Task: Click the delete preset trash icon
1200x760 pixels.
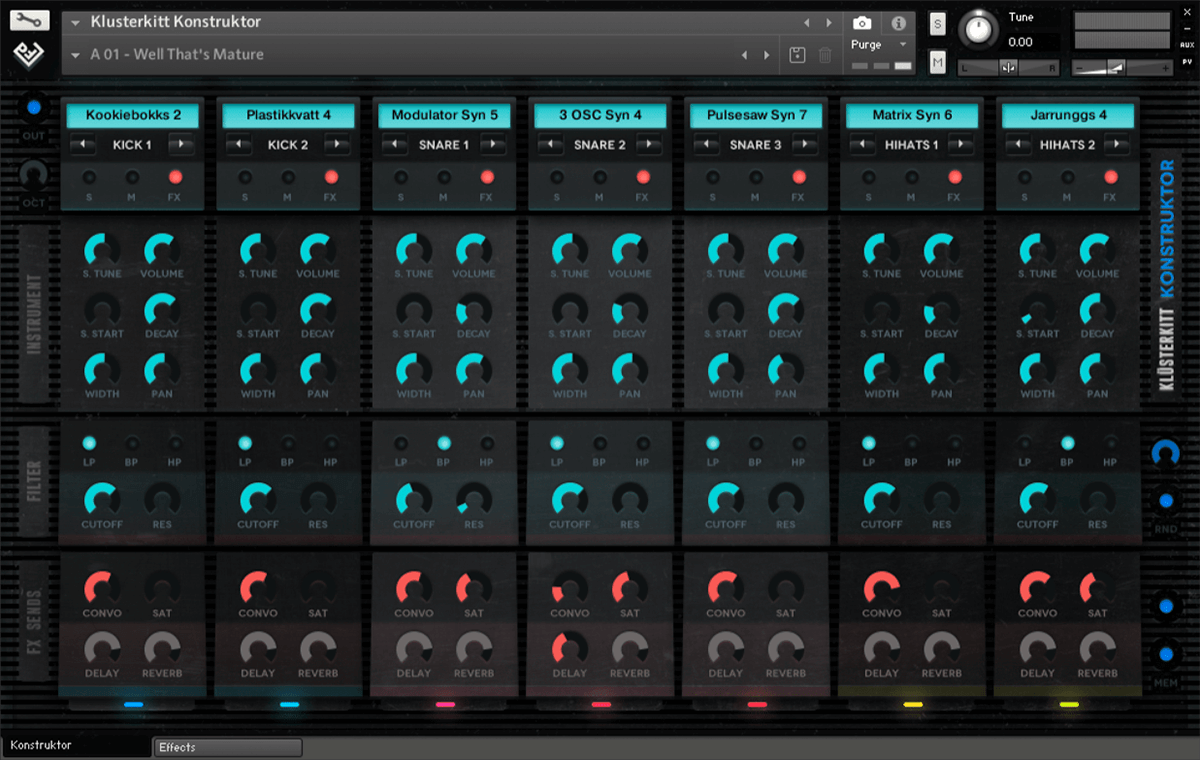Action: (825, 56)
